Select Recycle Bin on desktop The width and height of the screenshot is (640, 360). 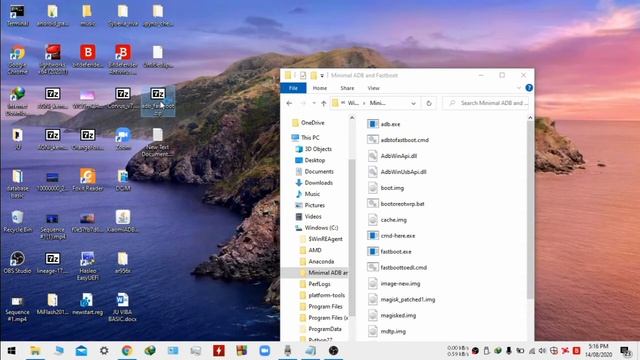coord(17,222)
